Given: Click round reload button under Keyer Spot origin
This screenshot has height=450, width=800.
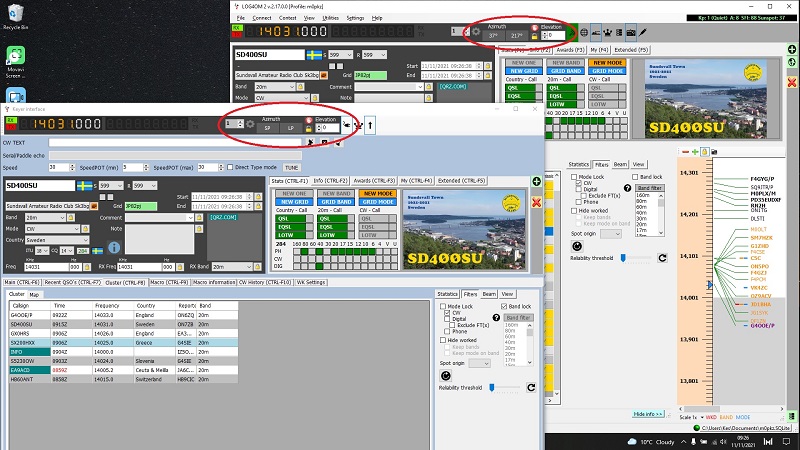Looking at the screenshot, I should (445, 376).
